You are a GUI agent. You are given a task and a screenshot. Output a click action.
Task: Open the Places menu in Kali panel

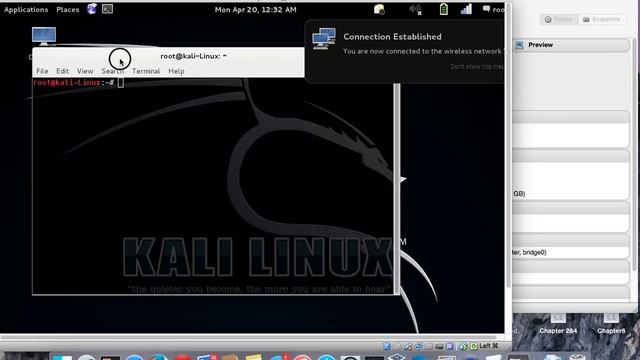pos(68,9)
